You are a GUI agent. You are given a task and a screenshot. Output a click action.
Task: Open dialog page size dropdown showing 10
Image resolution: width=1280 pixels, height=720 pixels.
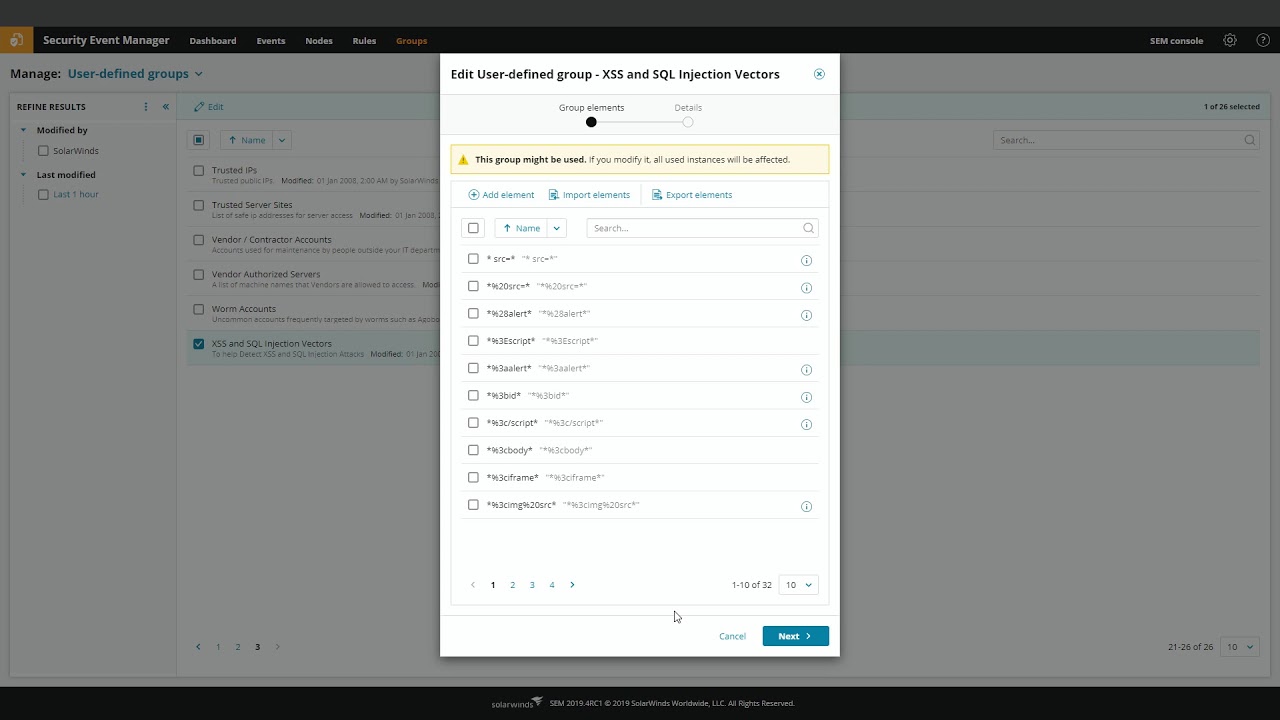pyautogui.click(x=798, y=585)
